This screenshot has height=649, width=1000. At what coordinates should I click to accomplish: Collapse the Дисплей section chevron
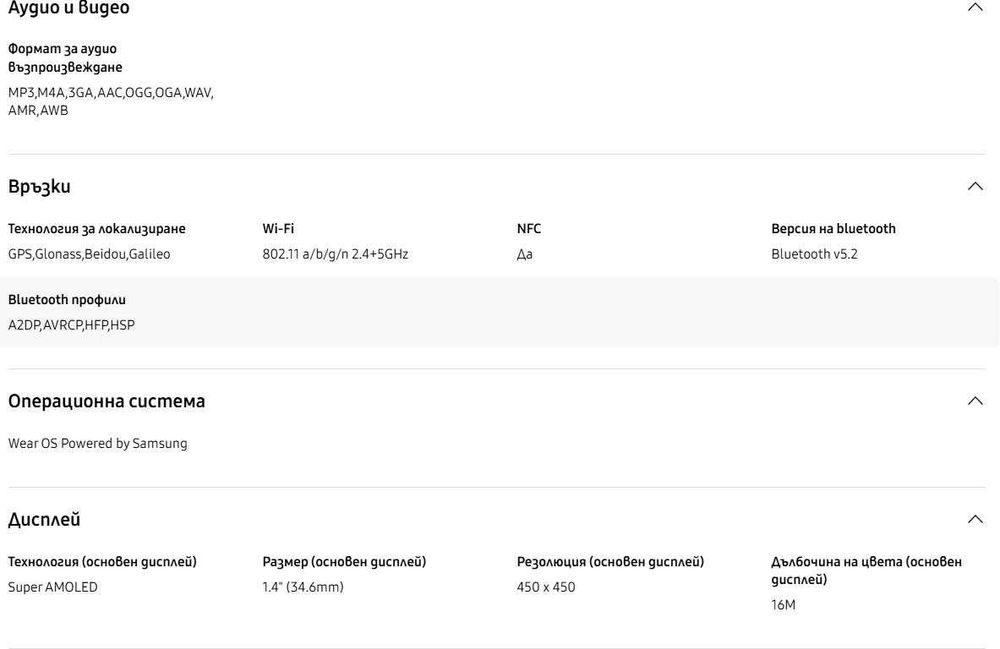(x=975, y=519)
